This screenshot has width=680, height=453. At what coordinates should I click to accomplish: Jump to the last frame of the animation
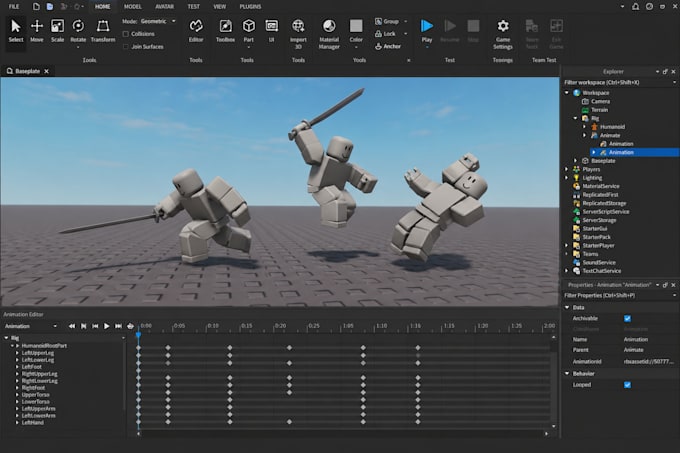point(118,326)
